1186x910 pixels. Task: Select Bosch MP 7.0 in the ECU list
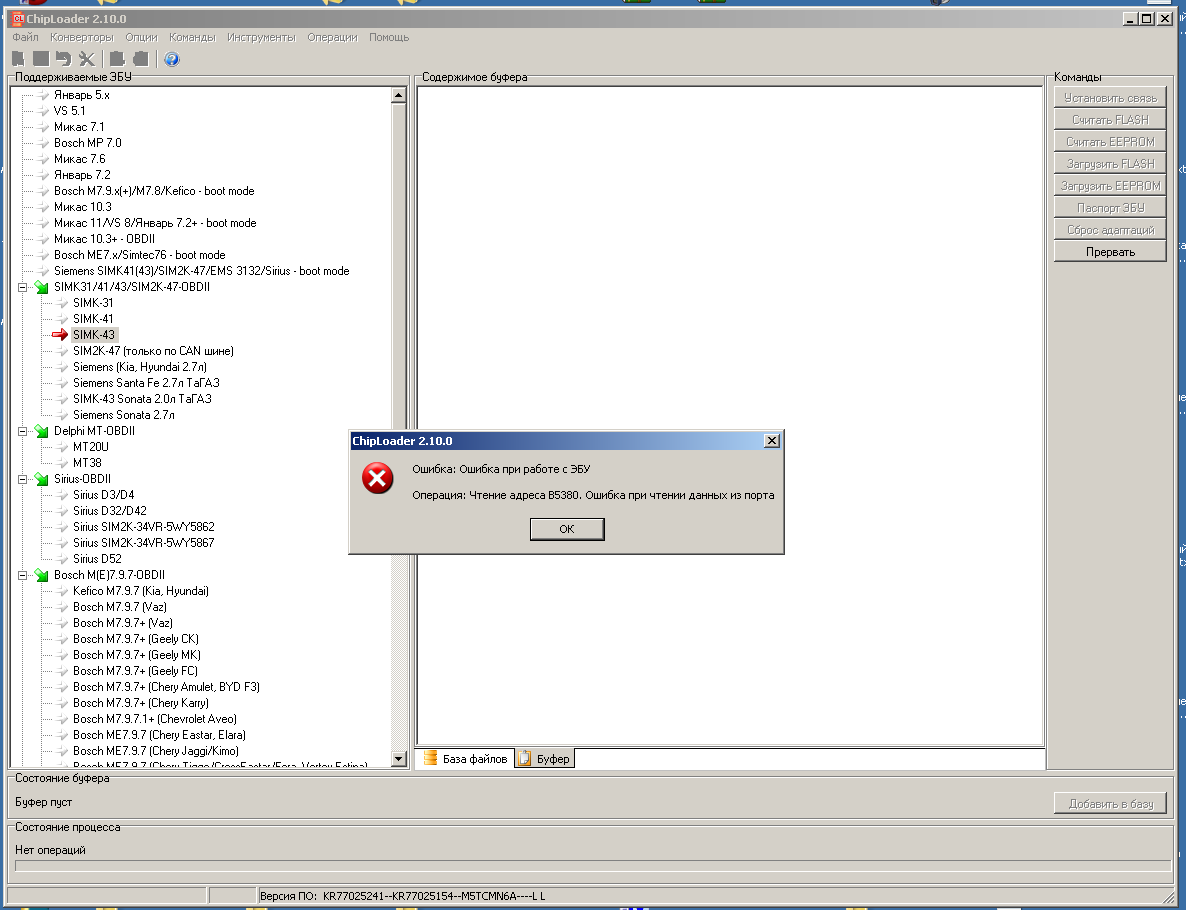(x=87, y=143)
